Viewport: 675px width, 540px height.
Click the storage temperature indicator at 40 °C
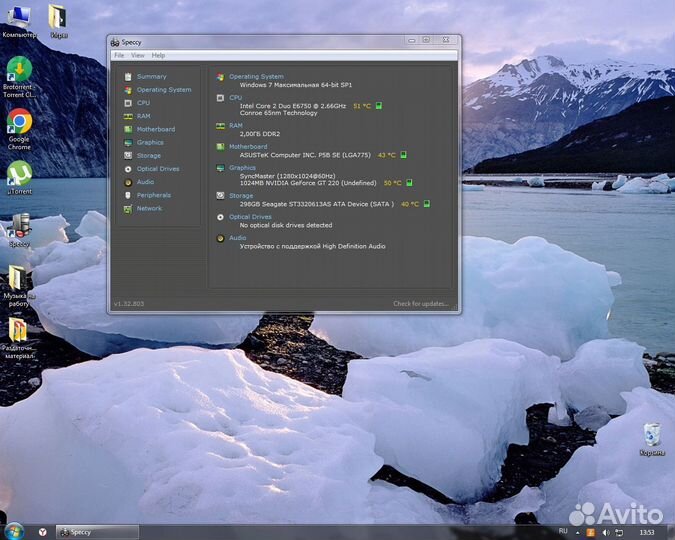(x=426, y=204)
